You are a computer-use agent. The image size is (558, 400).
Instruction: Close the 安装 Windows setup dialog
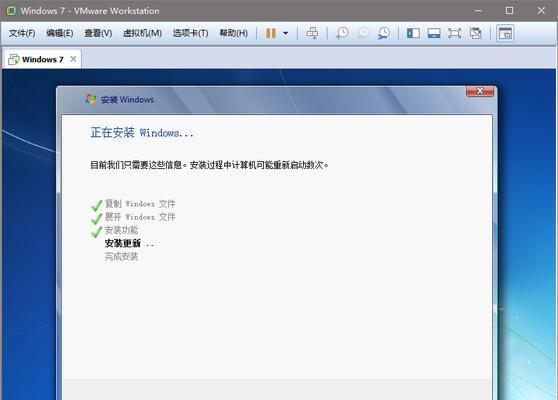tap(480, 91)
